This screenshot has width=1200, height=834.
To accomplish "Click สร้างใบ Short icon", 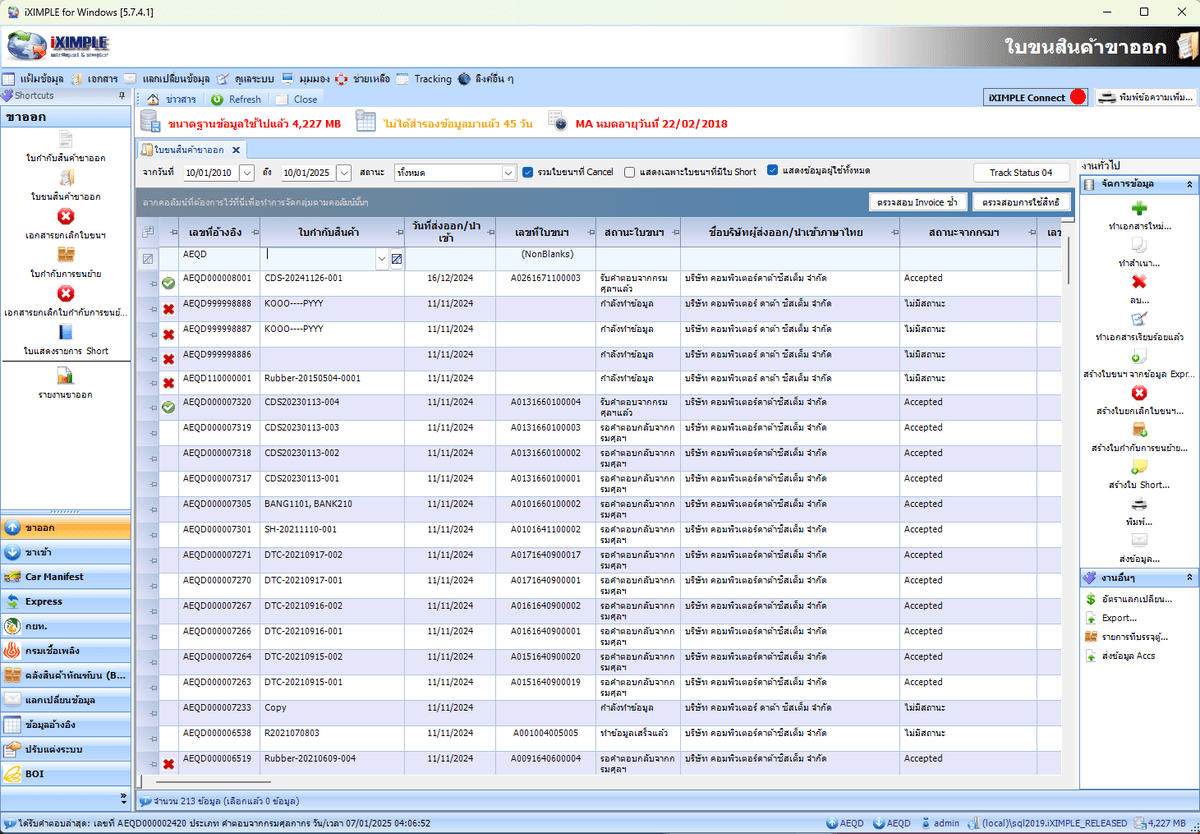I will pyautogui.click(x=1139, y=467).
